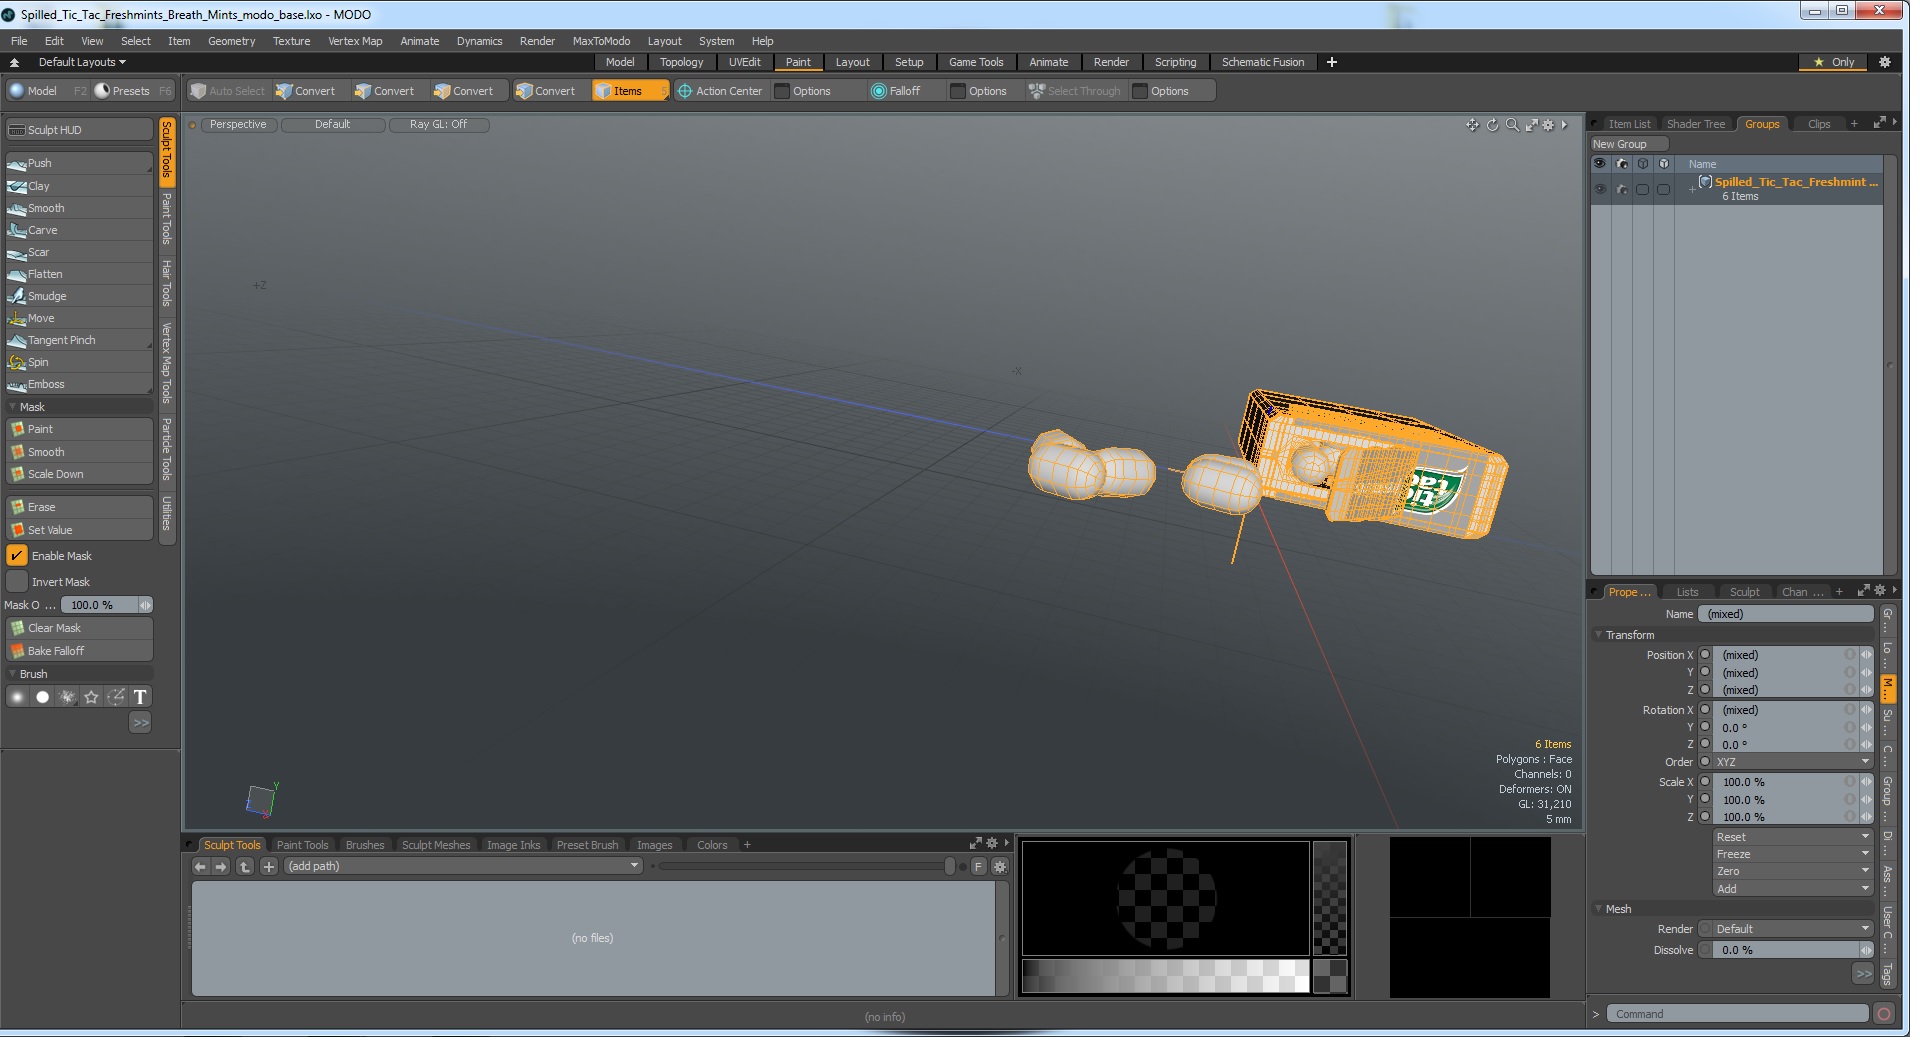Click the New Group button
Image resolution: width=1920 pixels, height=1040 pixels.
pyautogui.click(x=1629, y=144)
